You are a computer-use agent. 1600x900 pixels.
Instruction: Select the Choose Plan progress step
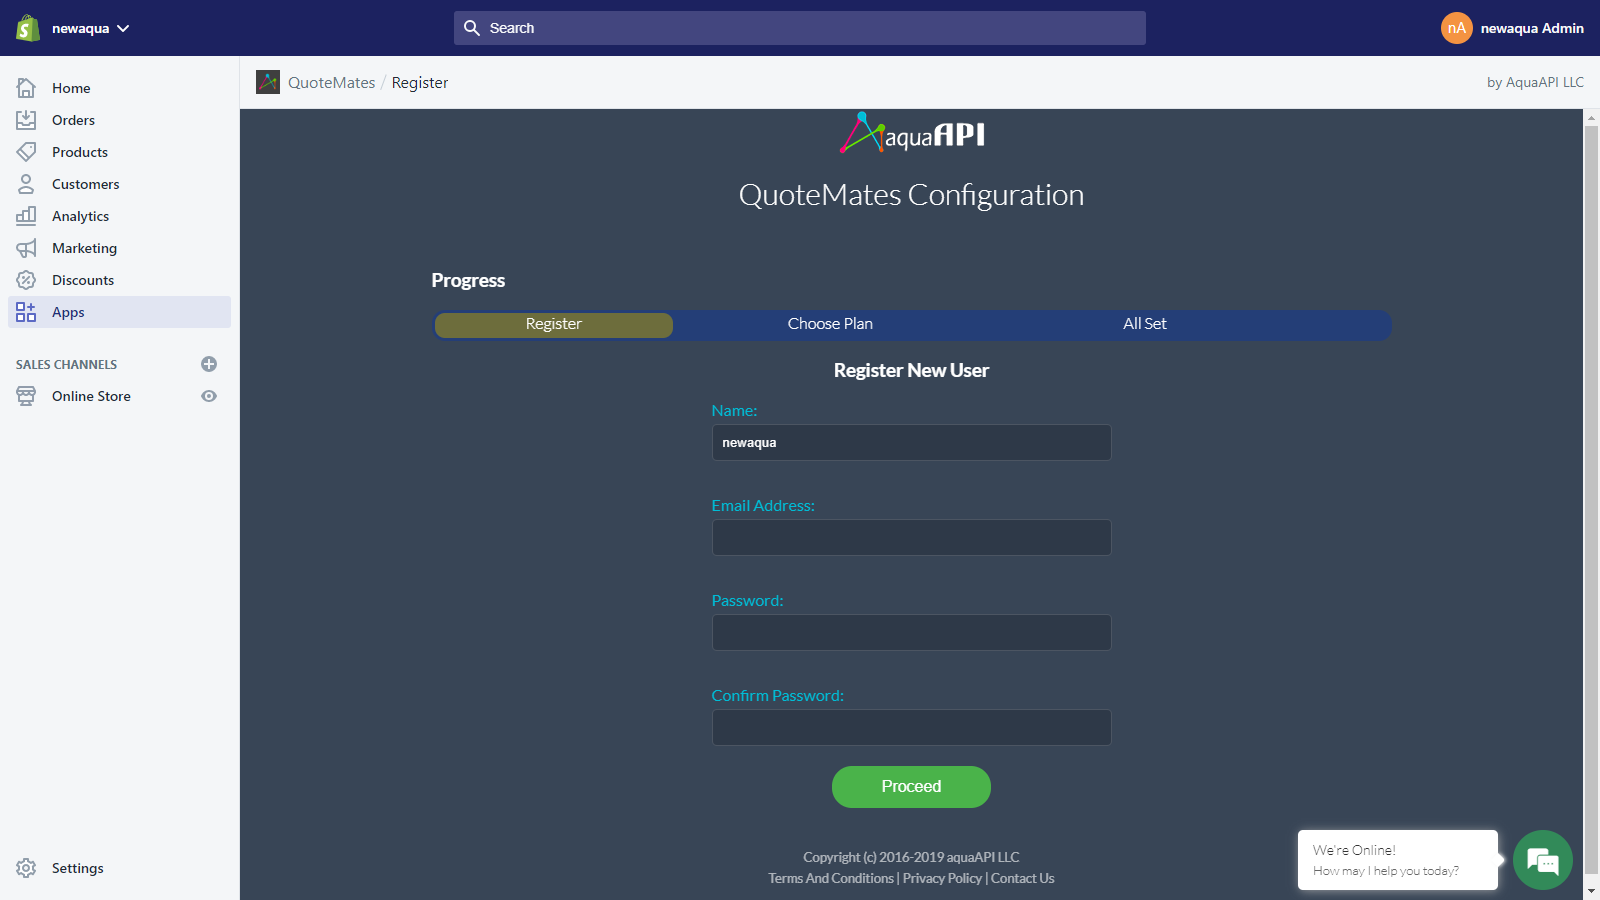point(830,324)
